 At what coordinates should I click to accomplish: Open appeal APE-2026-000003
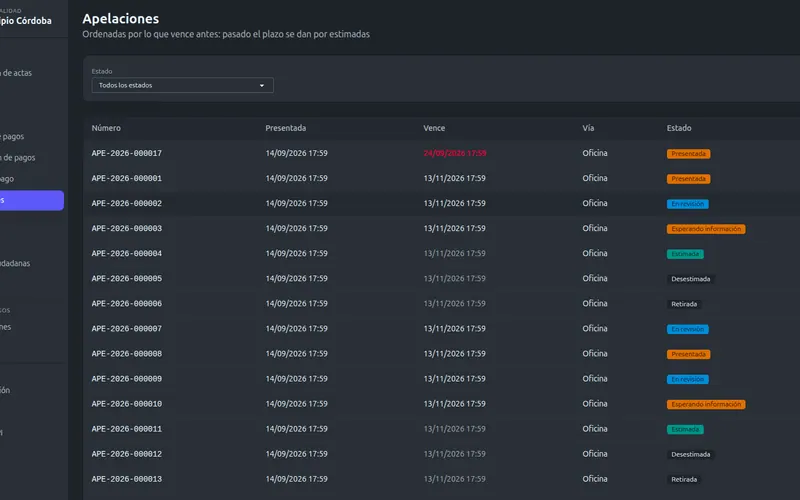click(127, 228)
